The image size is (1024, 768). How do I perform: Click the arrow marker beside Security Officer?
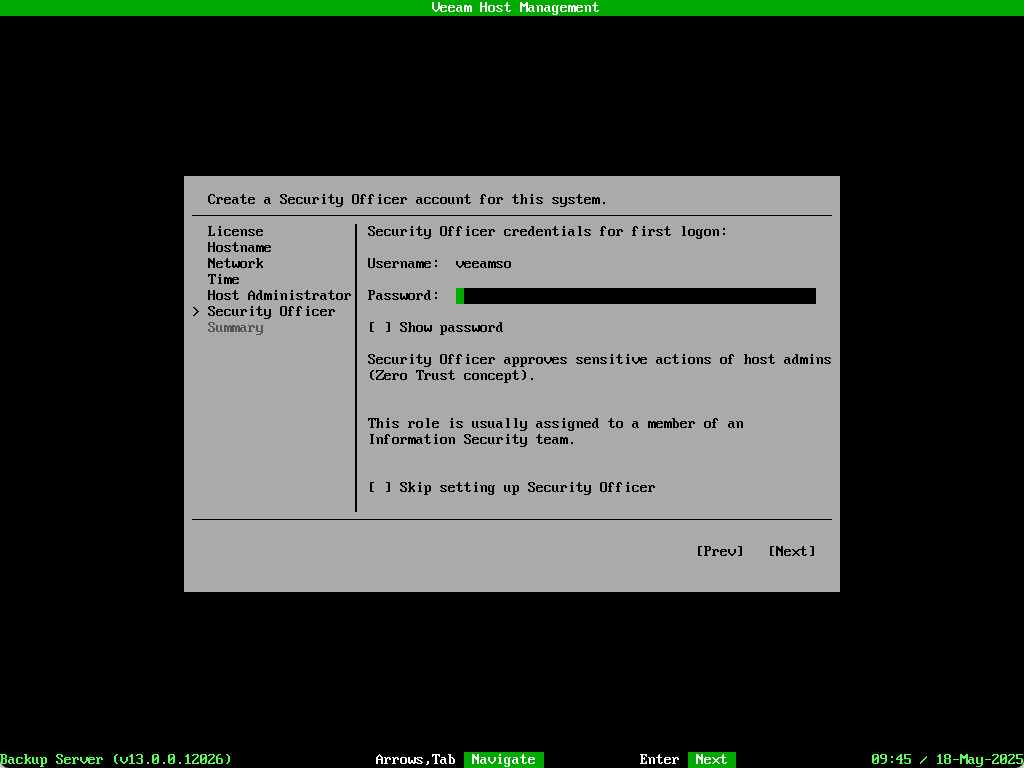pyautogui.click(x=196, y=312)
